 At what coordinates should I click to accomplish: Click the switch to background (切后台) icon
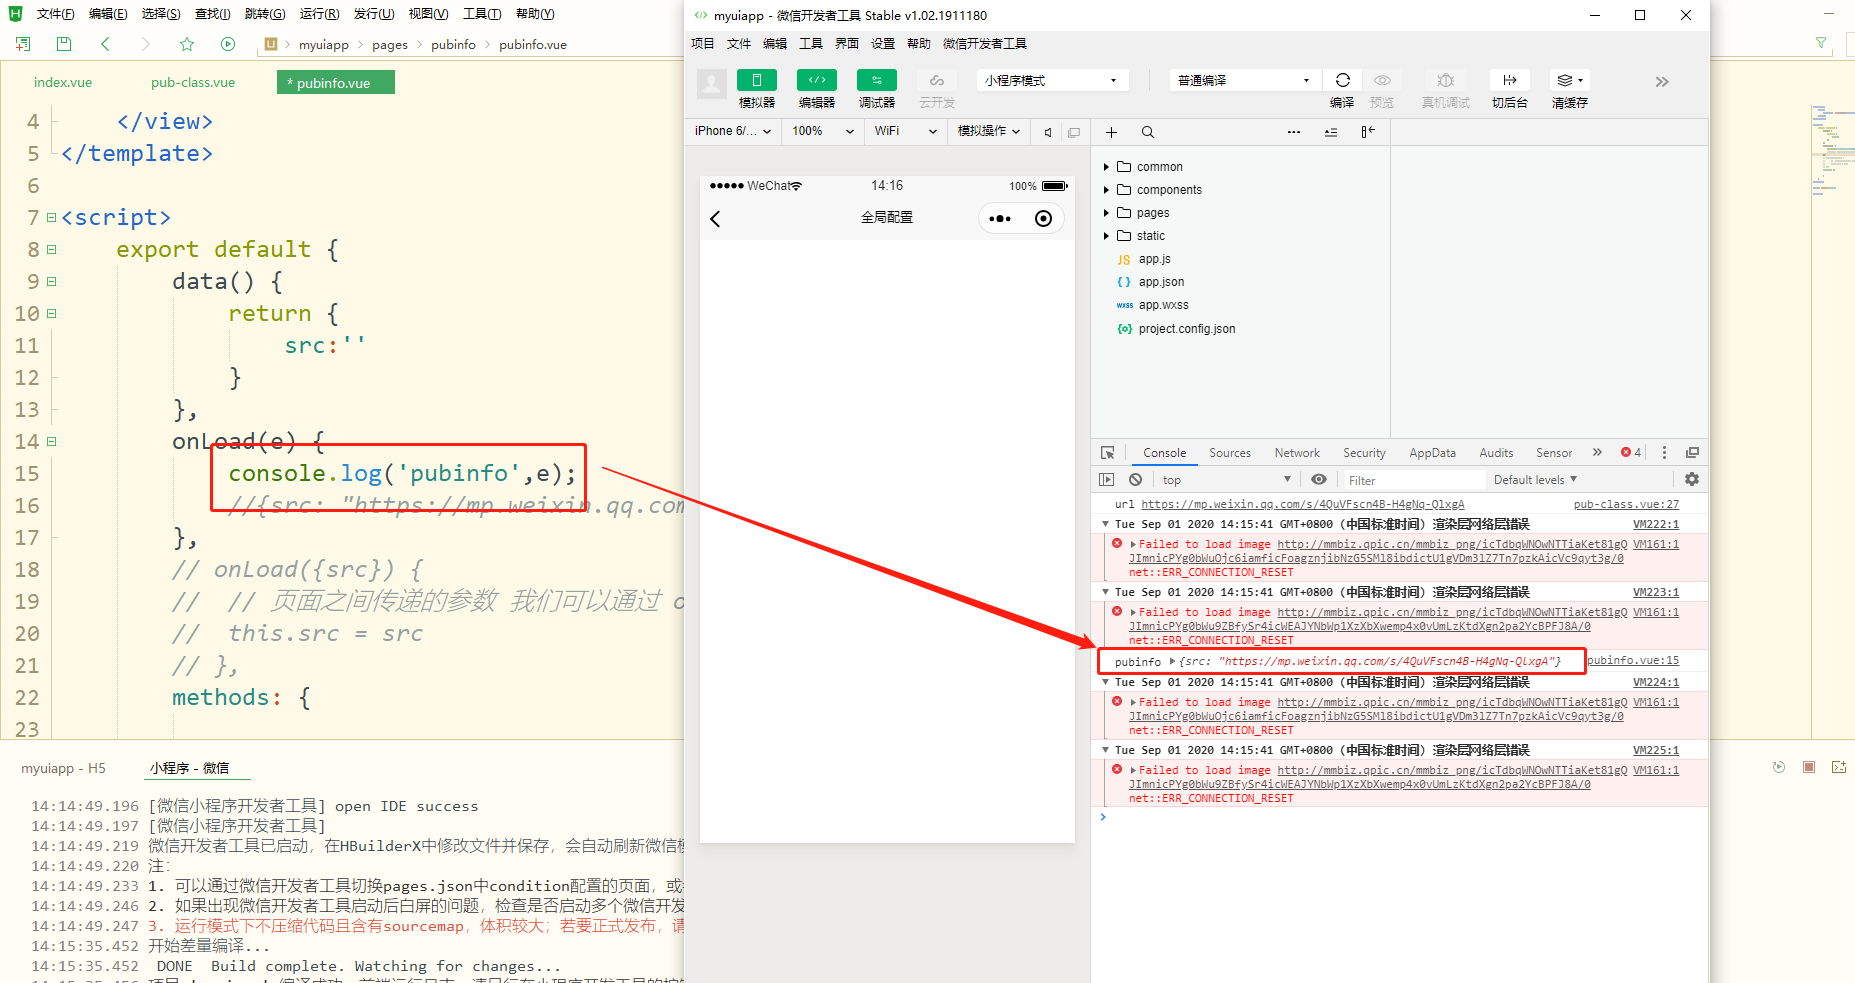[1510, 80]
